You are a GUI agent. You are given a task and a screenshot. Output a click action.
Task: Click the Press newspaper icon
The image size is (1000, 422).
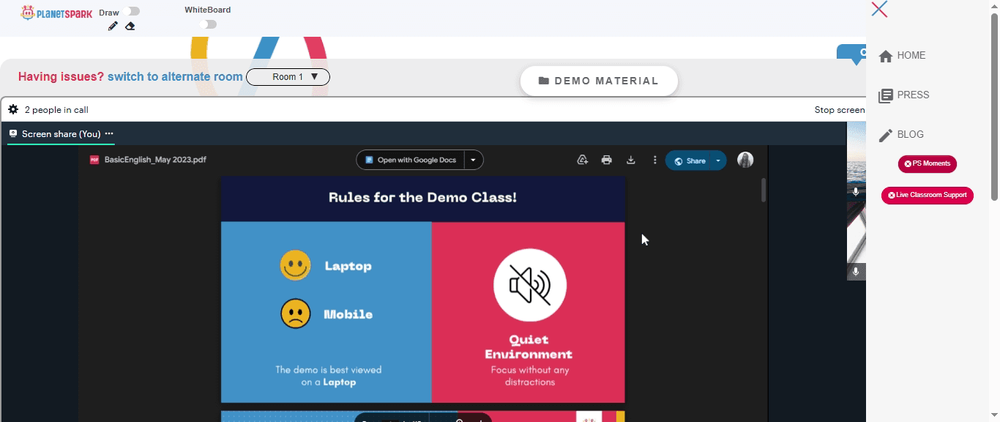(885, 96)
